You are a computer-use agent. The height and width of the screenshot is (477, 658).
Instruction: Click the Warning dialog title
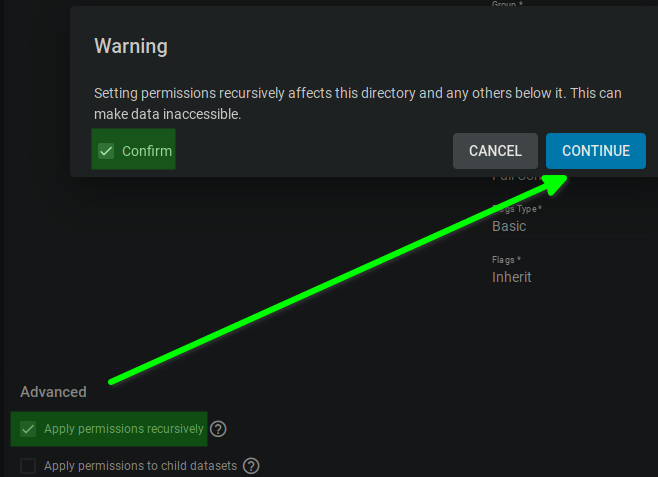pyautogui.click(x=131, y=46)
